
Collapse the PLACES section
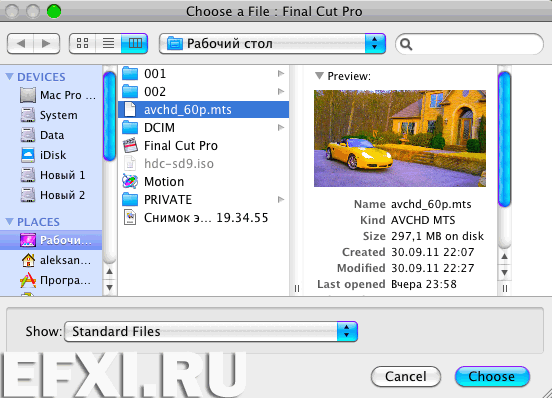(x=10, y=222)
